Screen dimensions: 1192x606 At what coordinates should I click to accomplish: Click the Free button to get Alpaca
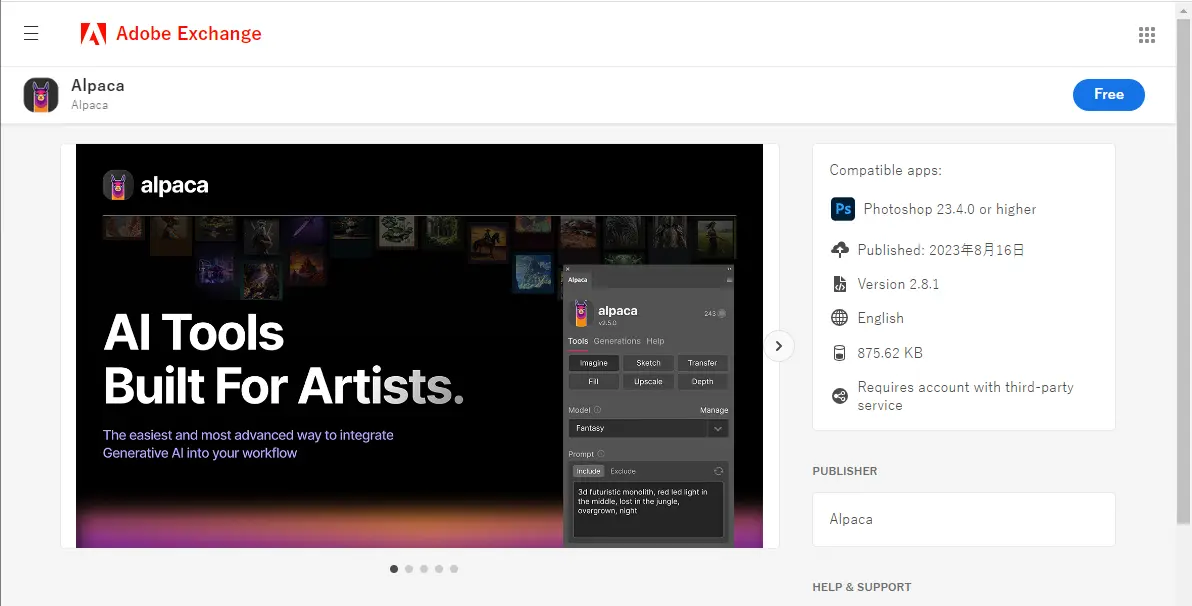[x=1108, y=94]
